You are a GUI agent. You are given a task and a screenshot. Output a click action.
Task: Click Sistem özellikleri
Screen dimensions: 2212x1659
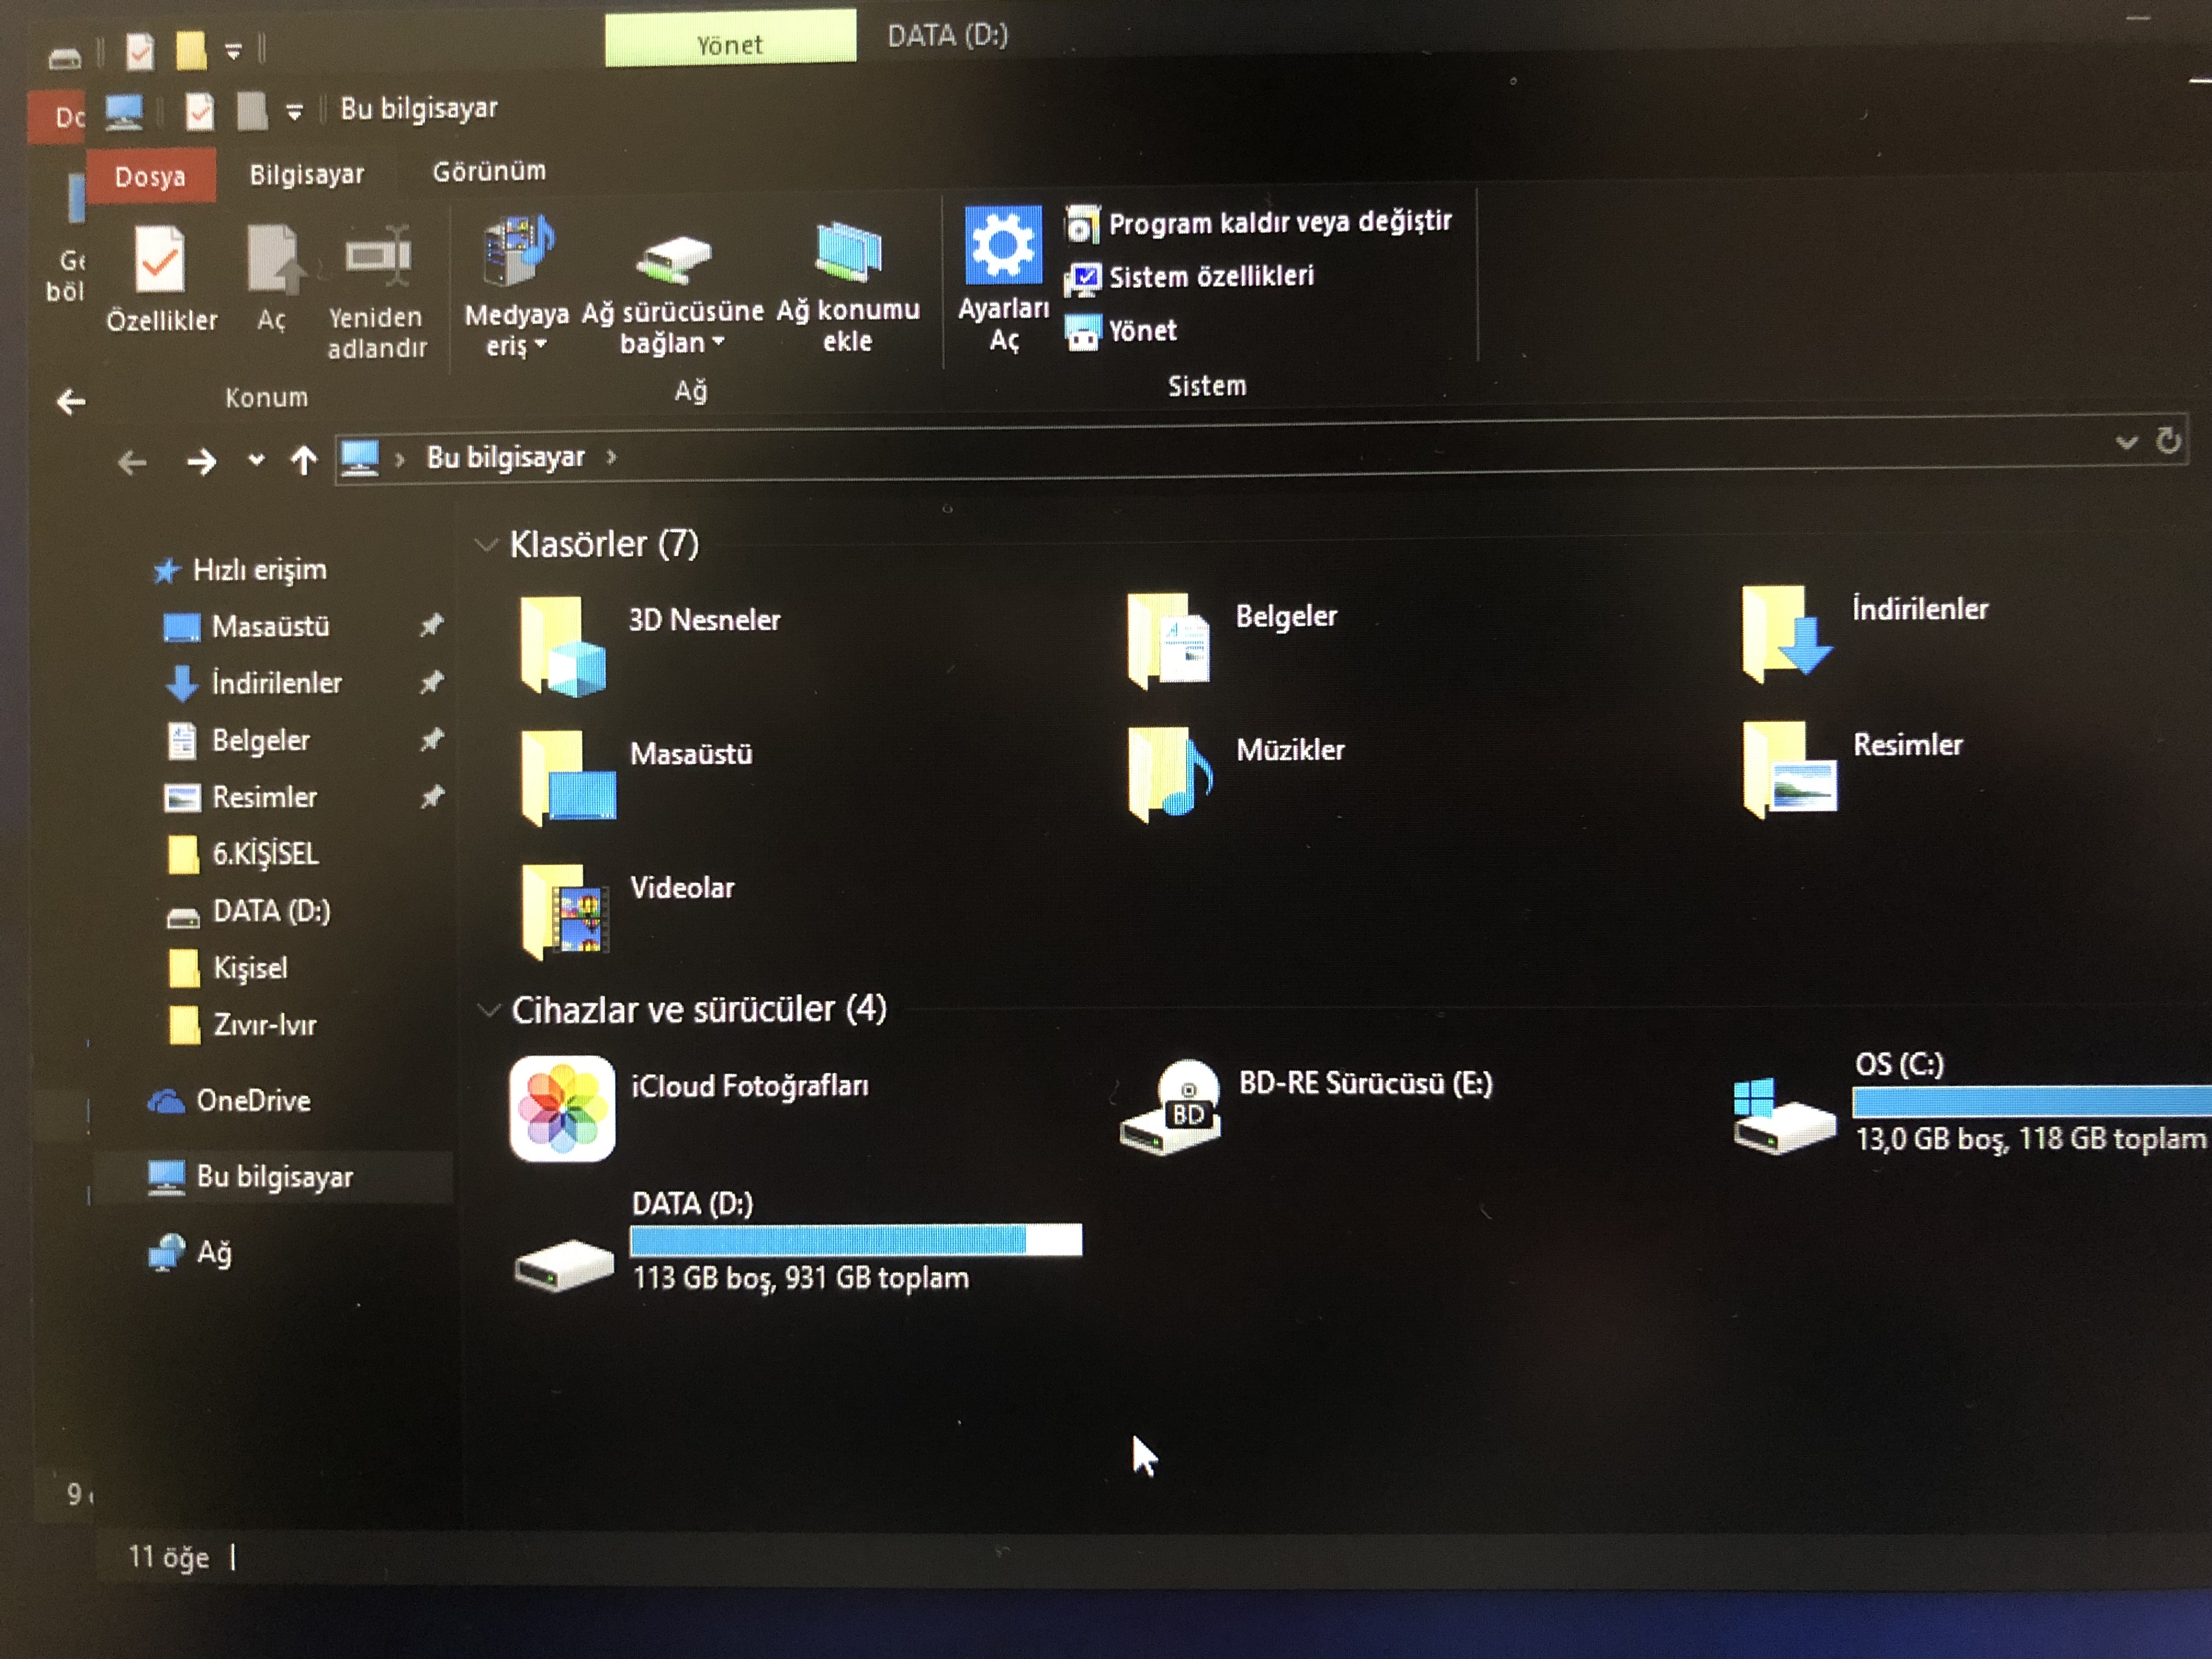coord(1190,277)
